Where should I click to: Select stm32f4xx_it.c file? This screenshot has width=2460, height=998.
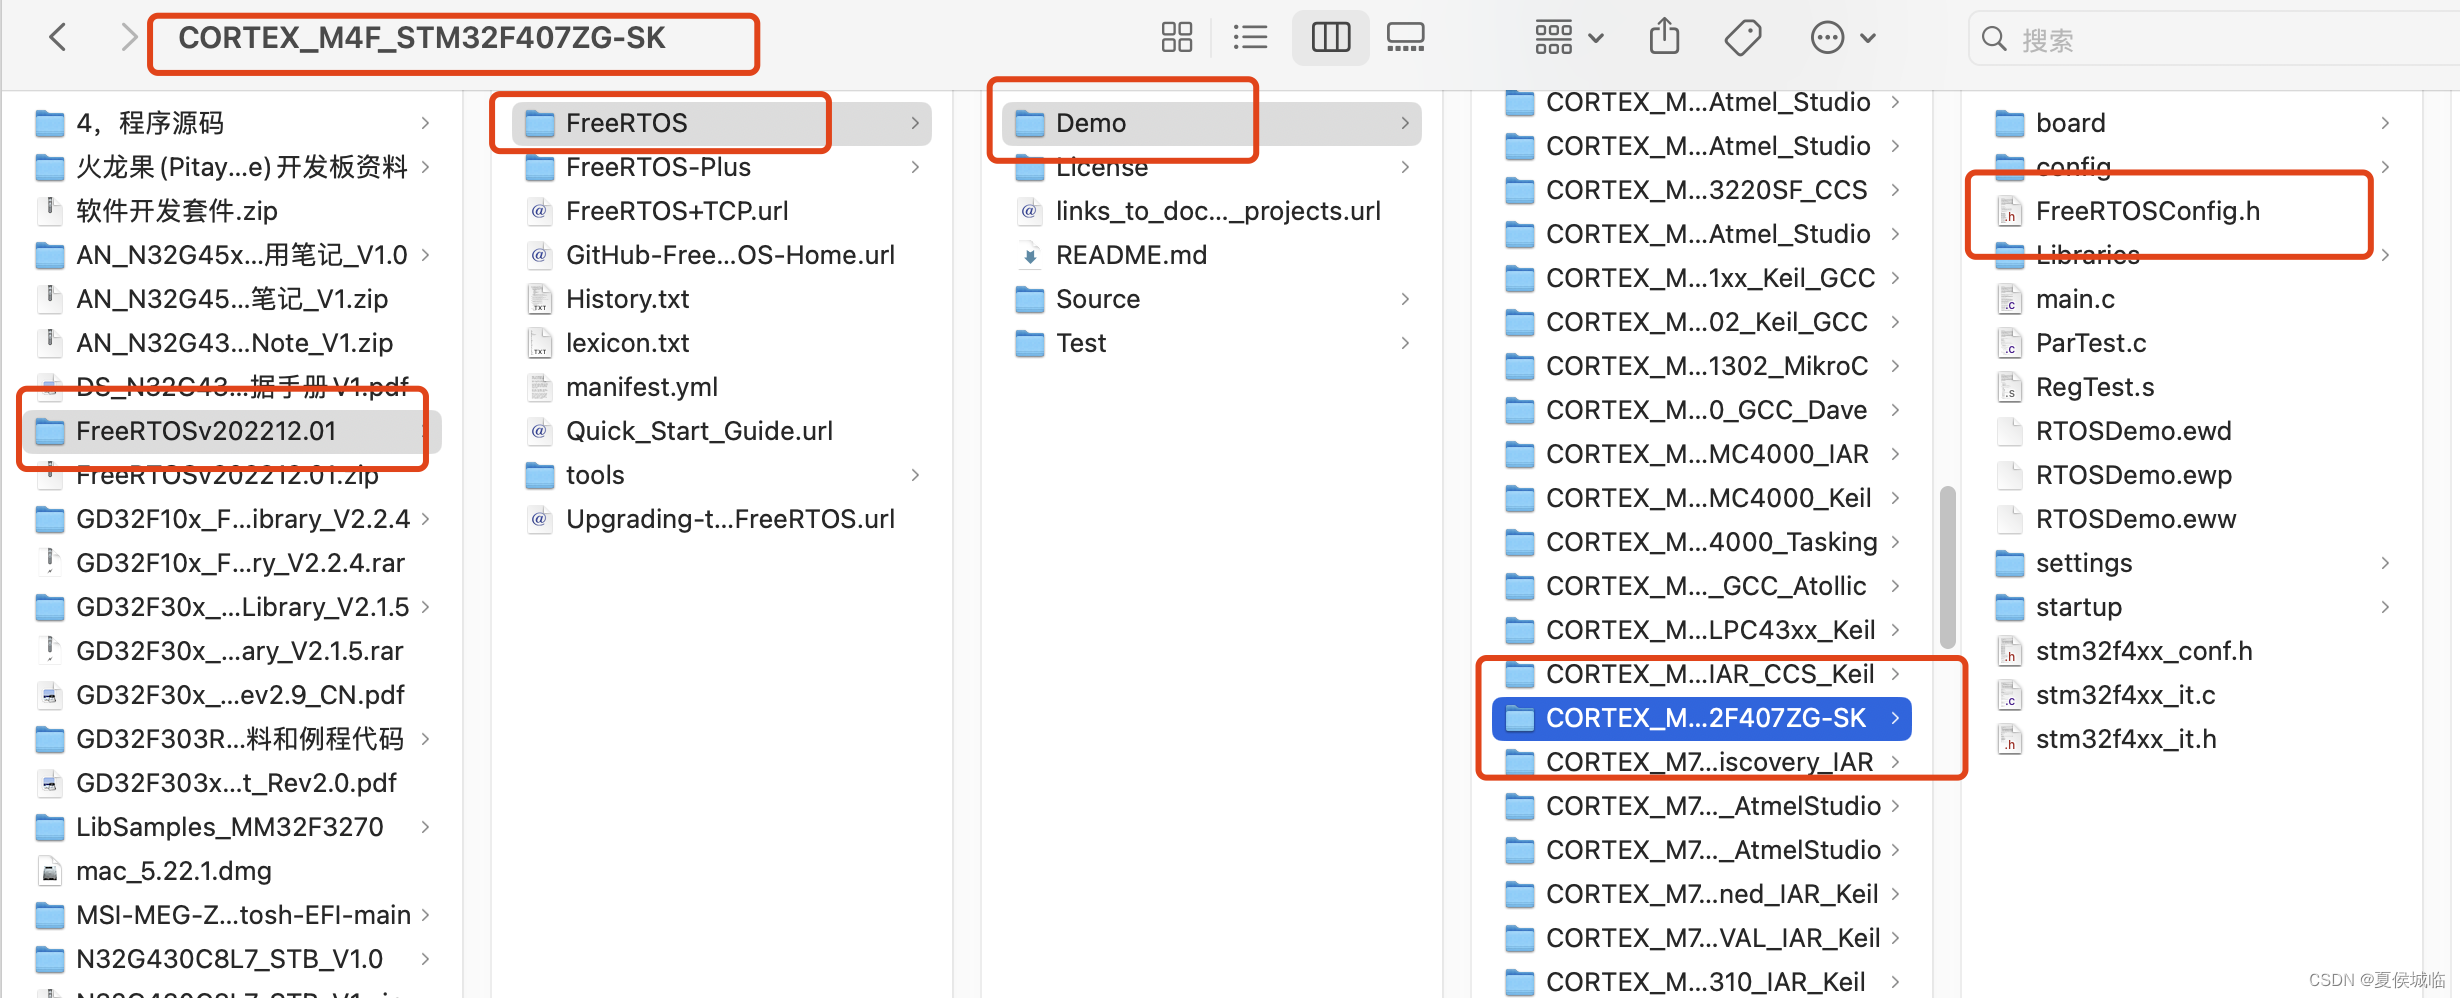click(2192, 695)
